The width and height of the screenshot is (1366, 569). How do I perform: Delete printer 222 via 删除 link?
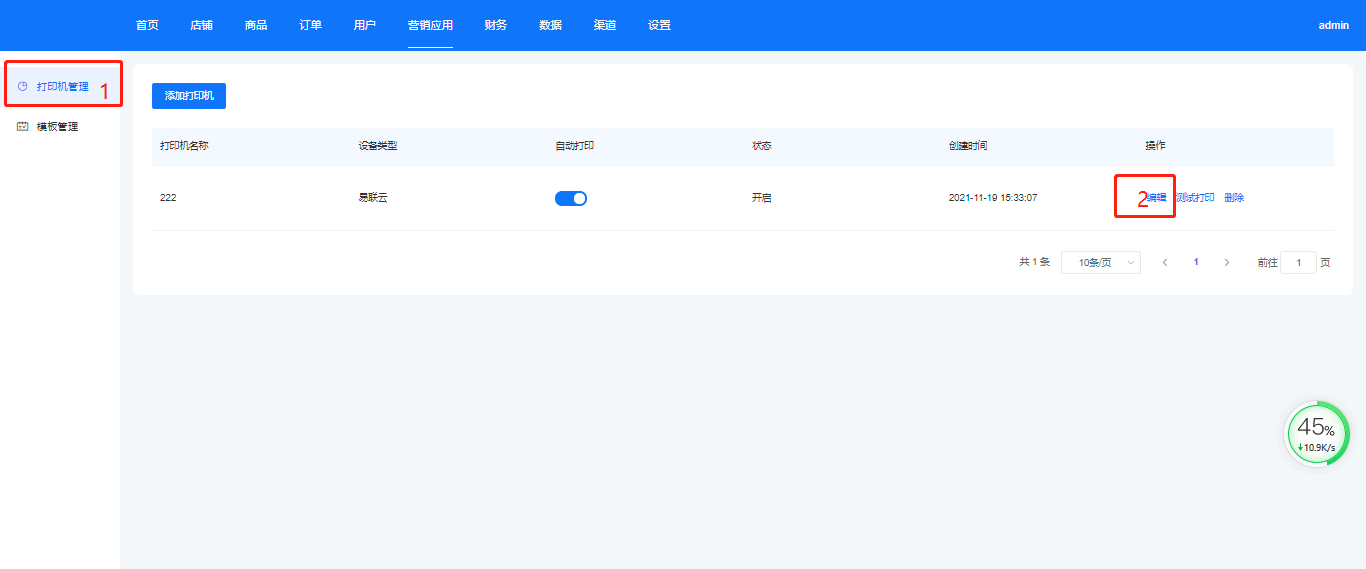(x=1234, y=198)
